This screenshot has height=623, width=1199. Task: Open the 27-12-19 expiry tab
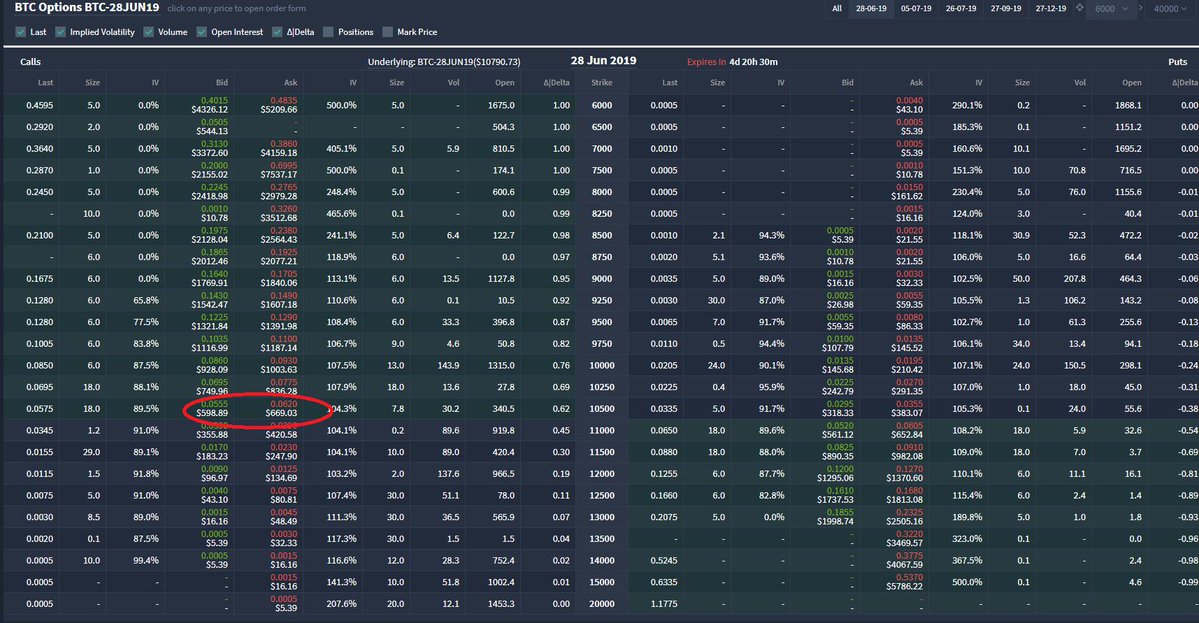coord(1051,8)
